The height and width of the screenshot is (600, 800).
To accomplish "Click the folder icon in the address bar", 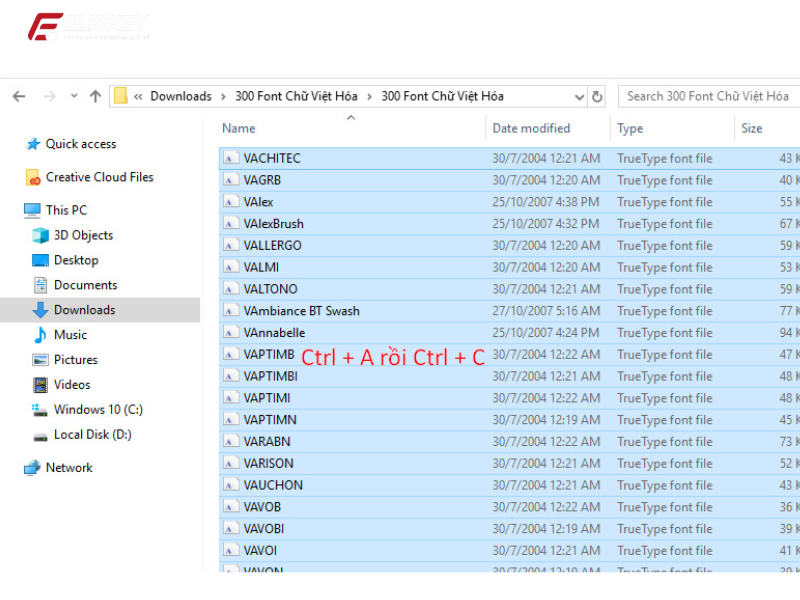I will click(x=121, y=96).
